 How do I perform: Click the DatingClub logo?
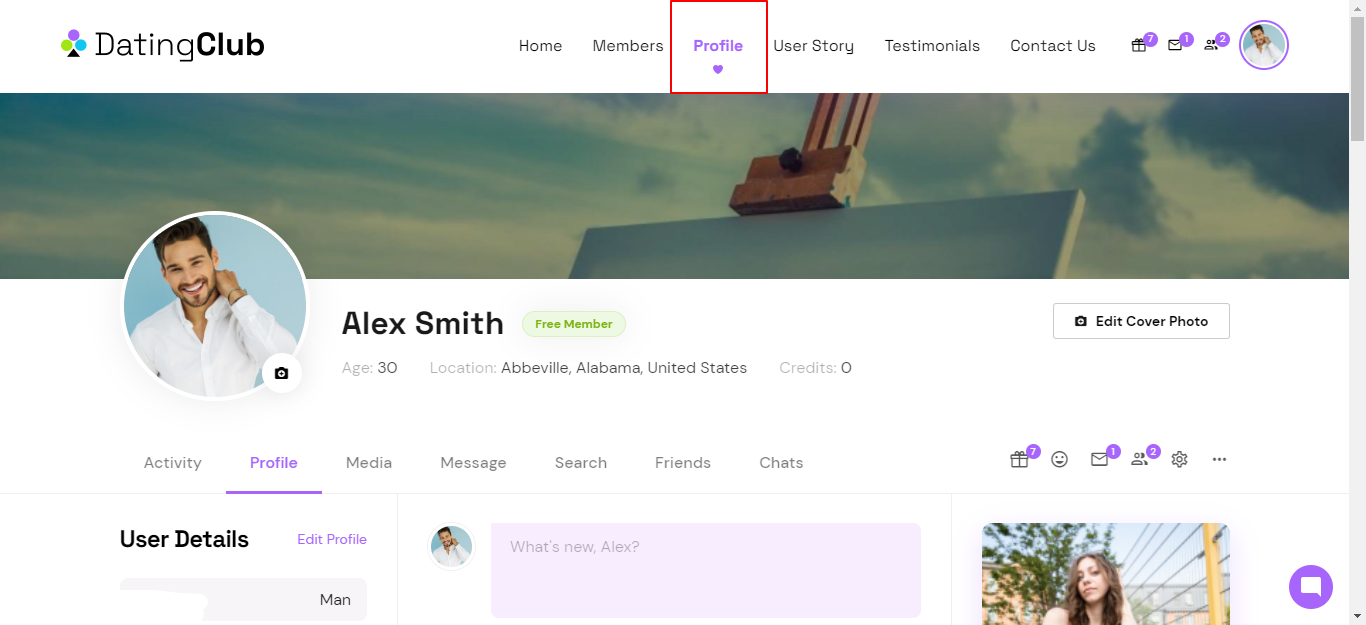coord(162,45)
